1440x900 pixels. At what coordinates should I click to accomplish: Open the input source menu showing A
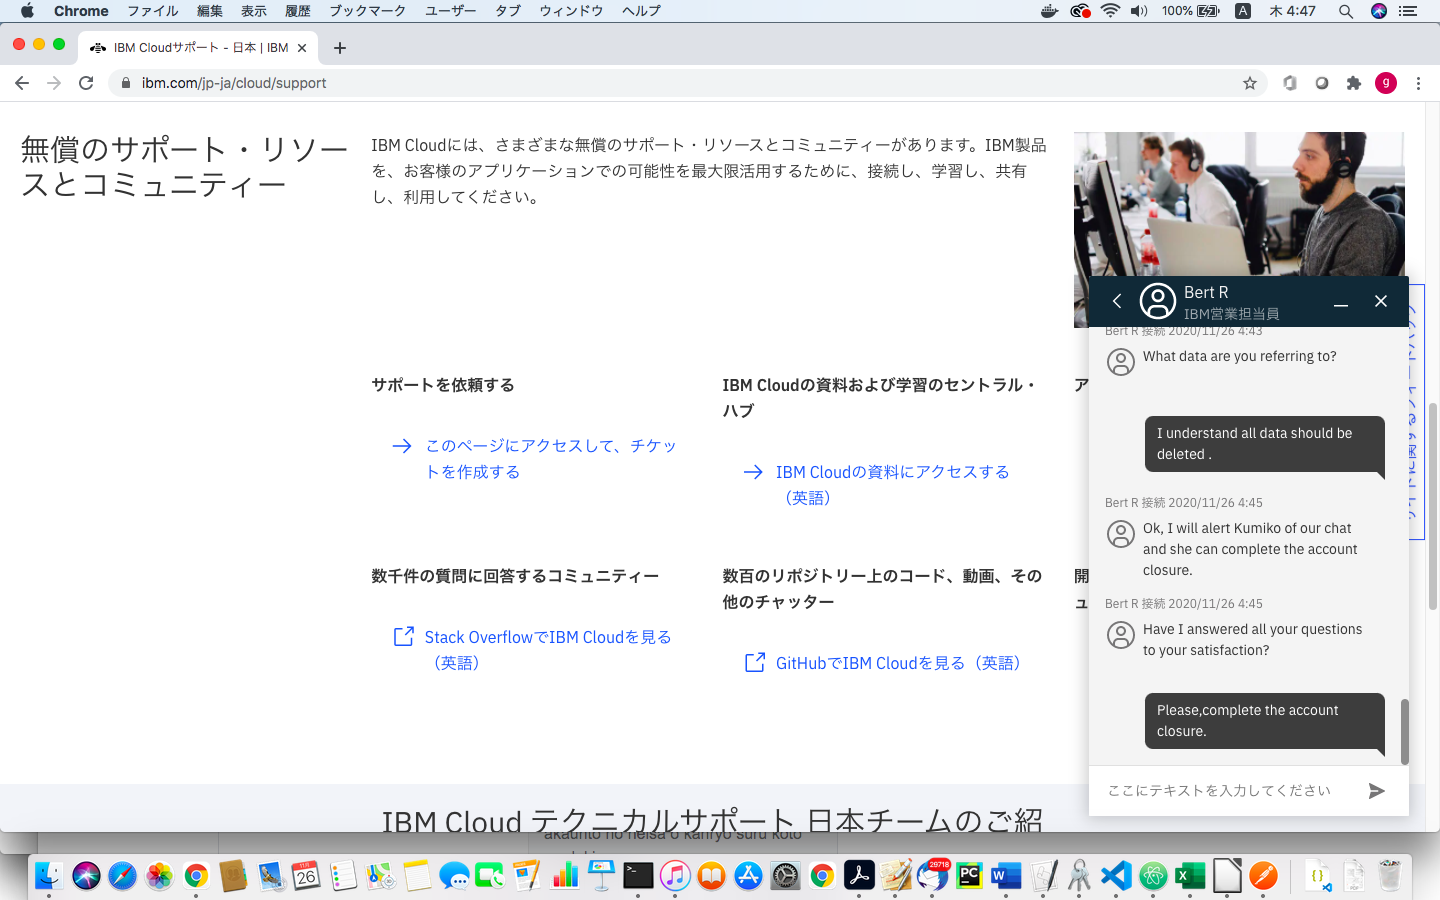click(1242, 11)
